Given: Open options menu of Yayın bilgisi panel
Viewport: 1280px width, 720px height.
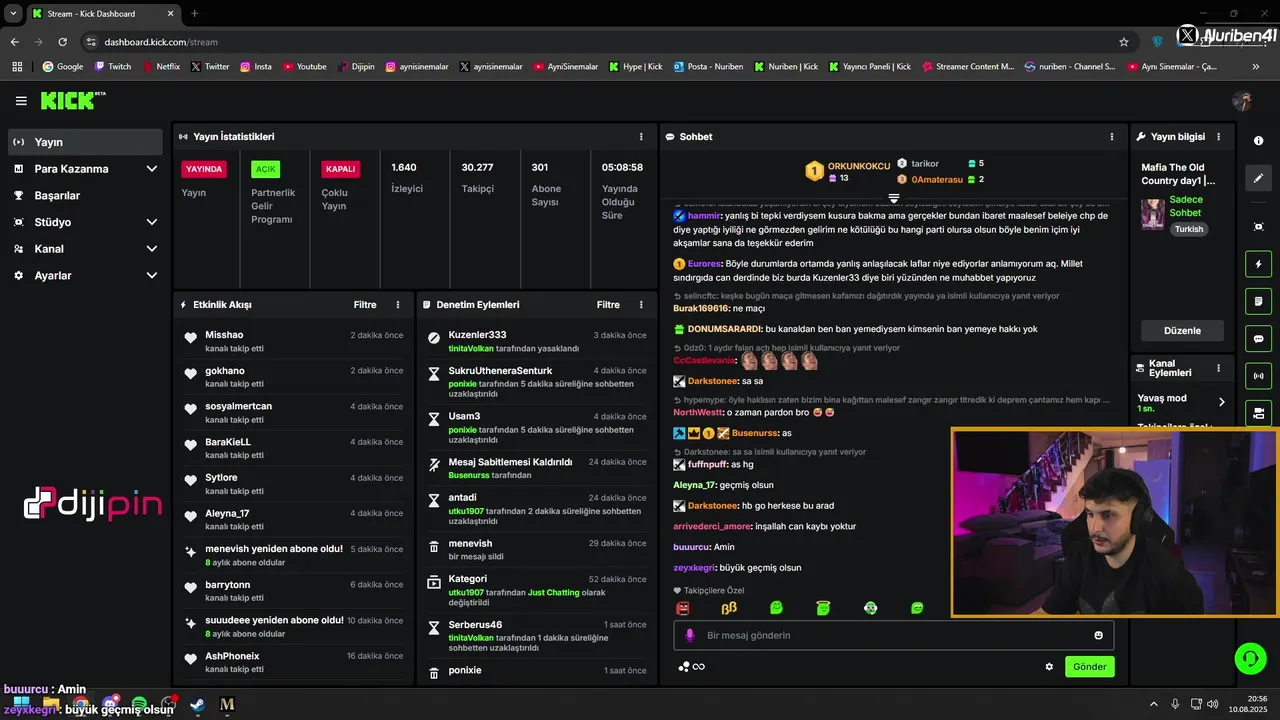Looking at the screenshot, I should tap(1218, 136).
